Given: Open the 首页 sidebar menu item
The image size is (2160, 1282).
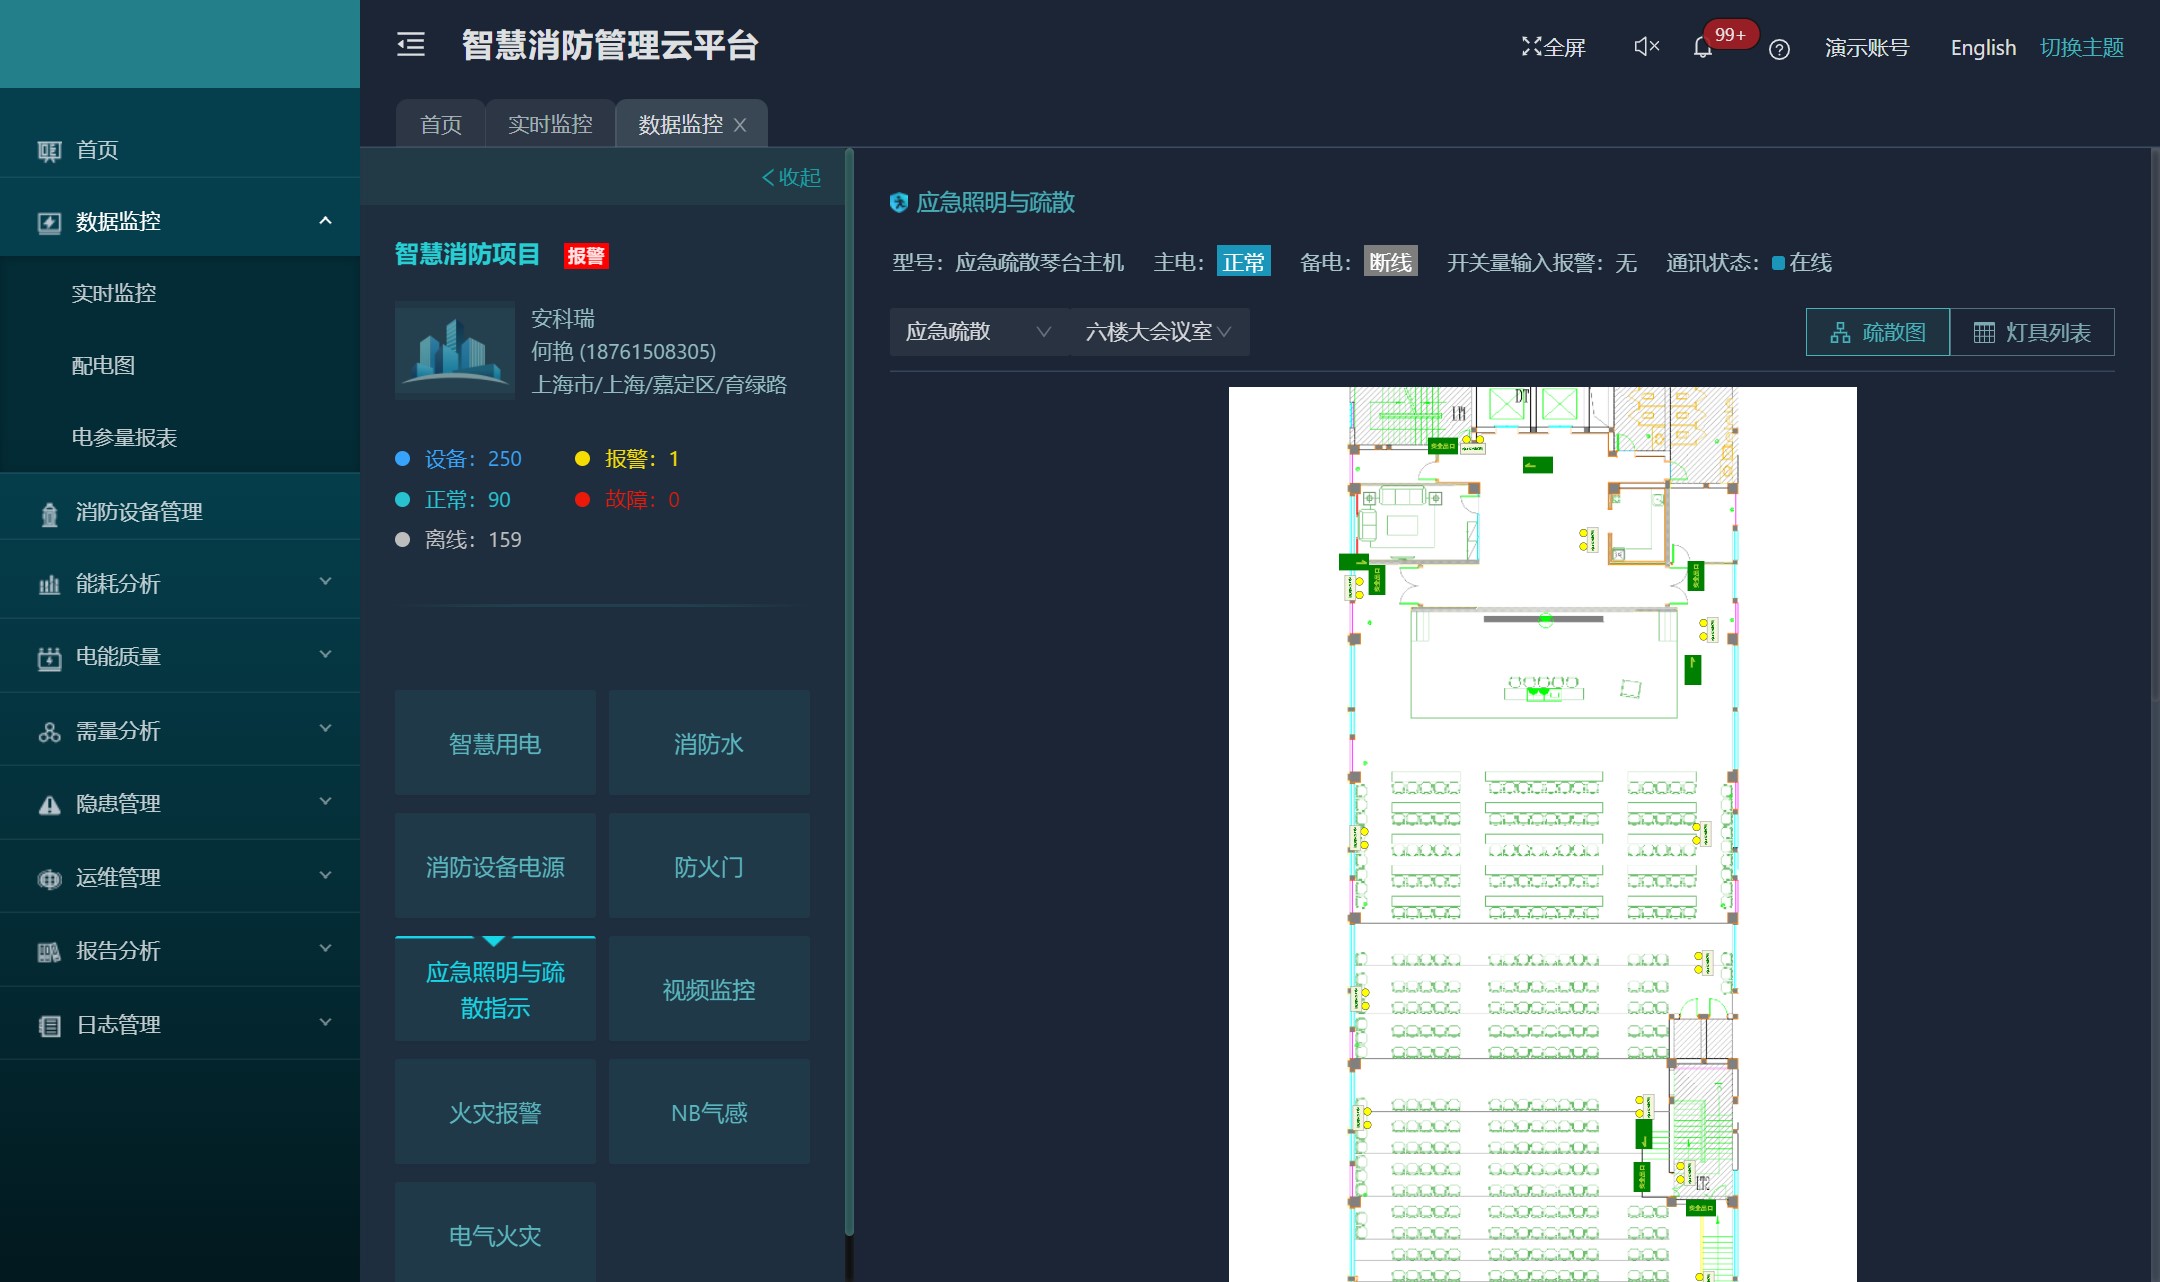Looking at the screenshot, I should 97,150.
